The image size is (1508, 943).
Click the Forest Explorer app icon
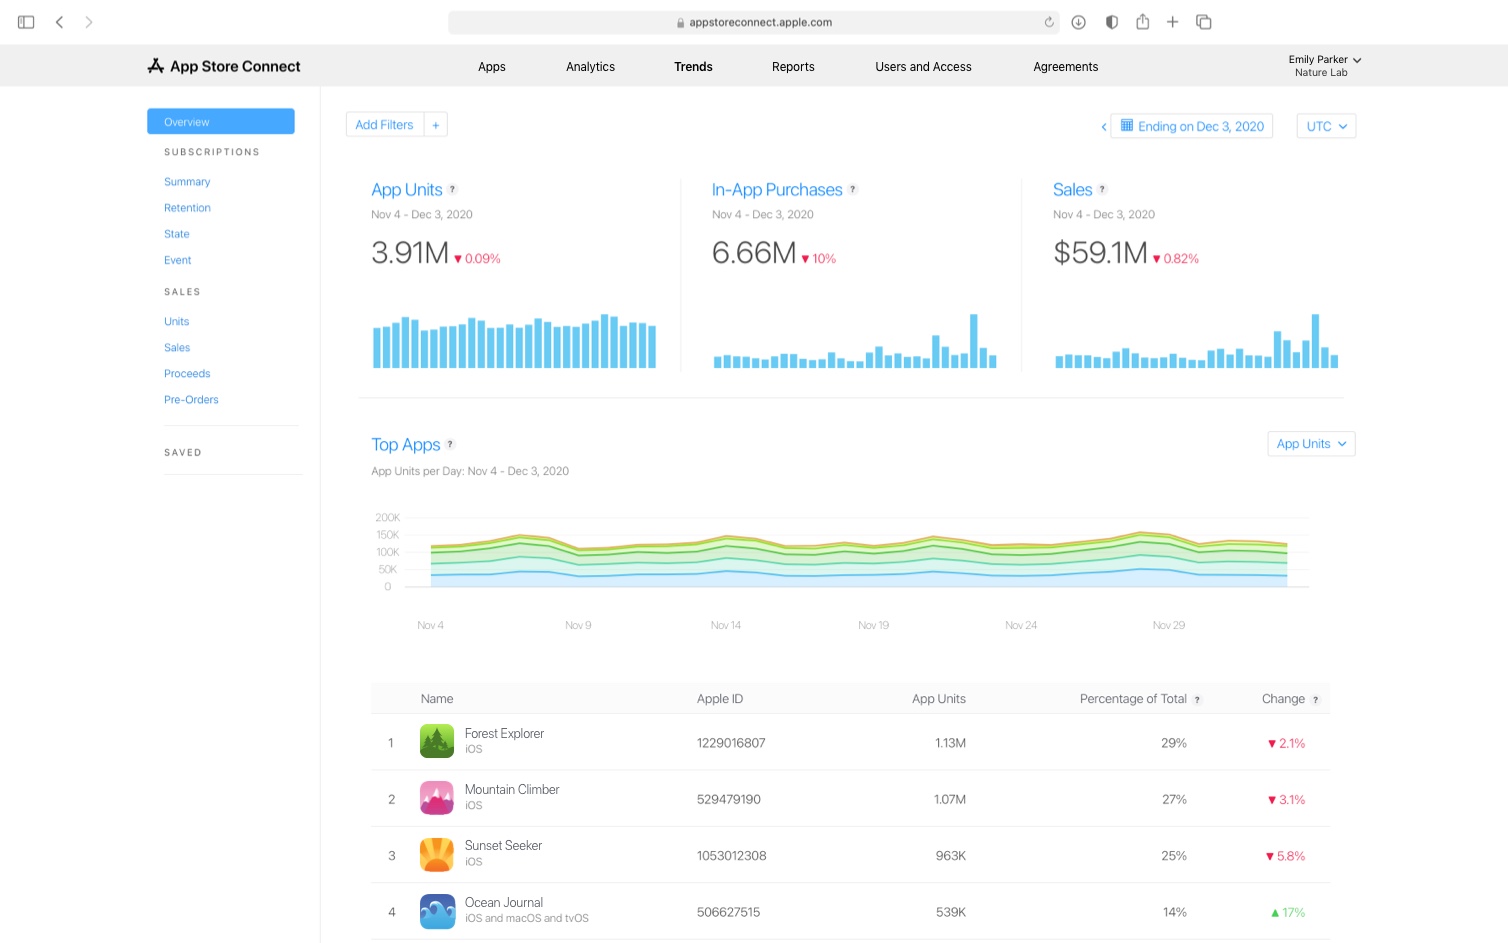(437, 741)
